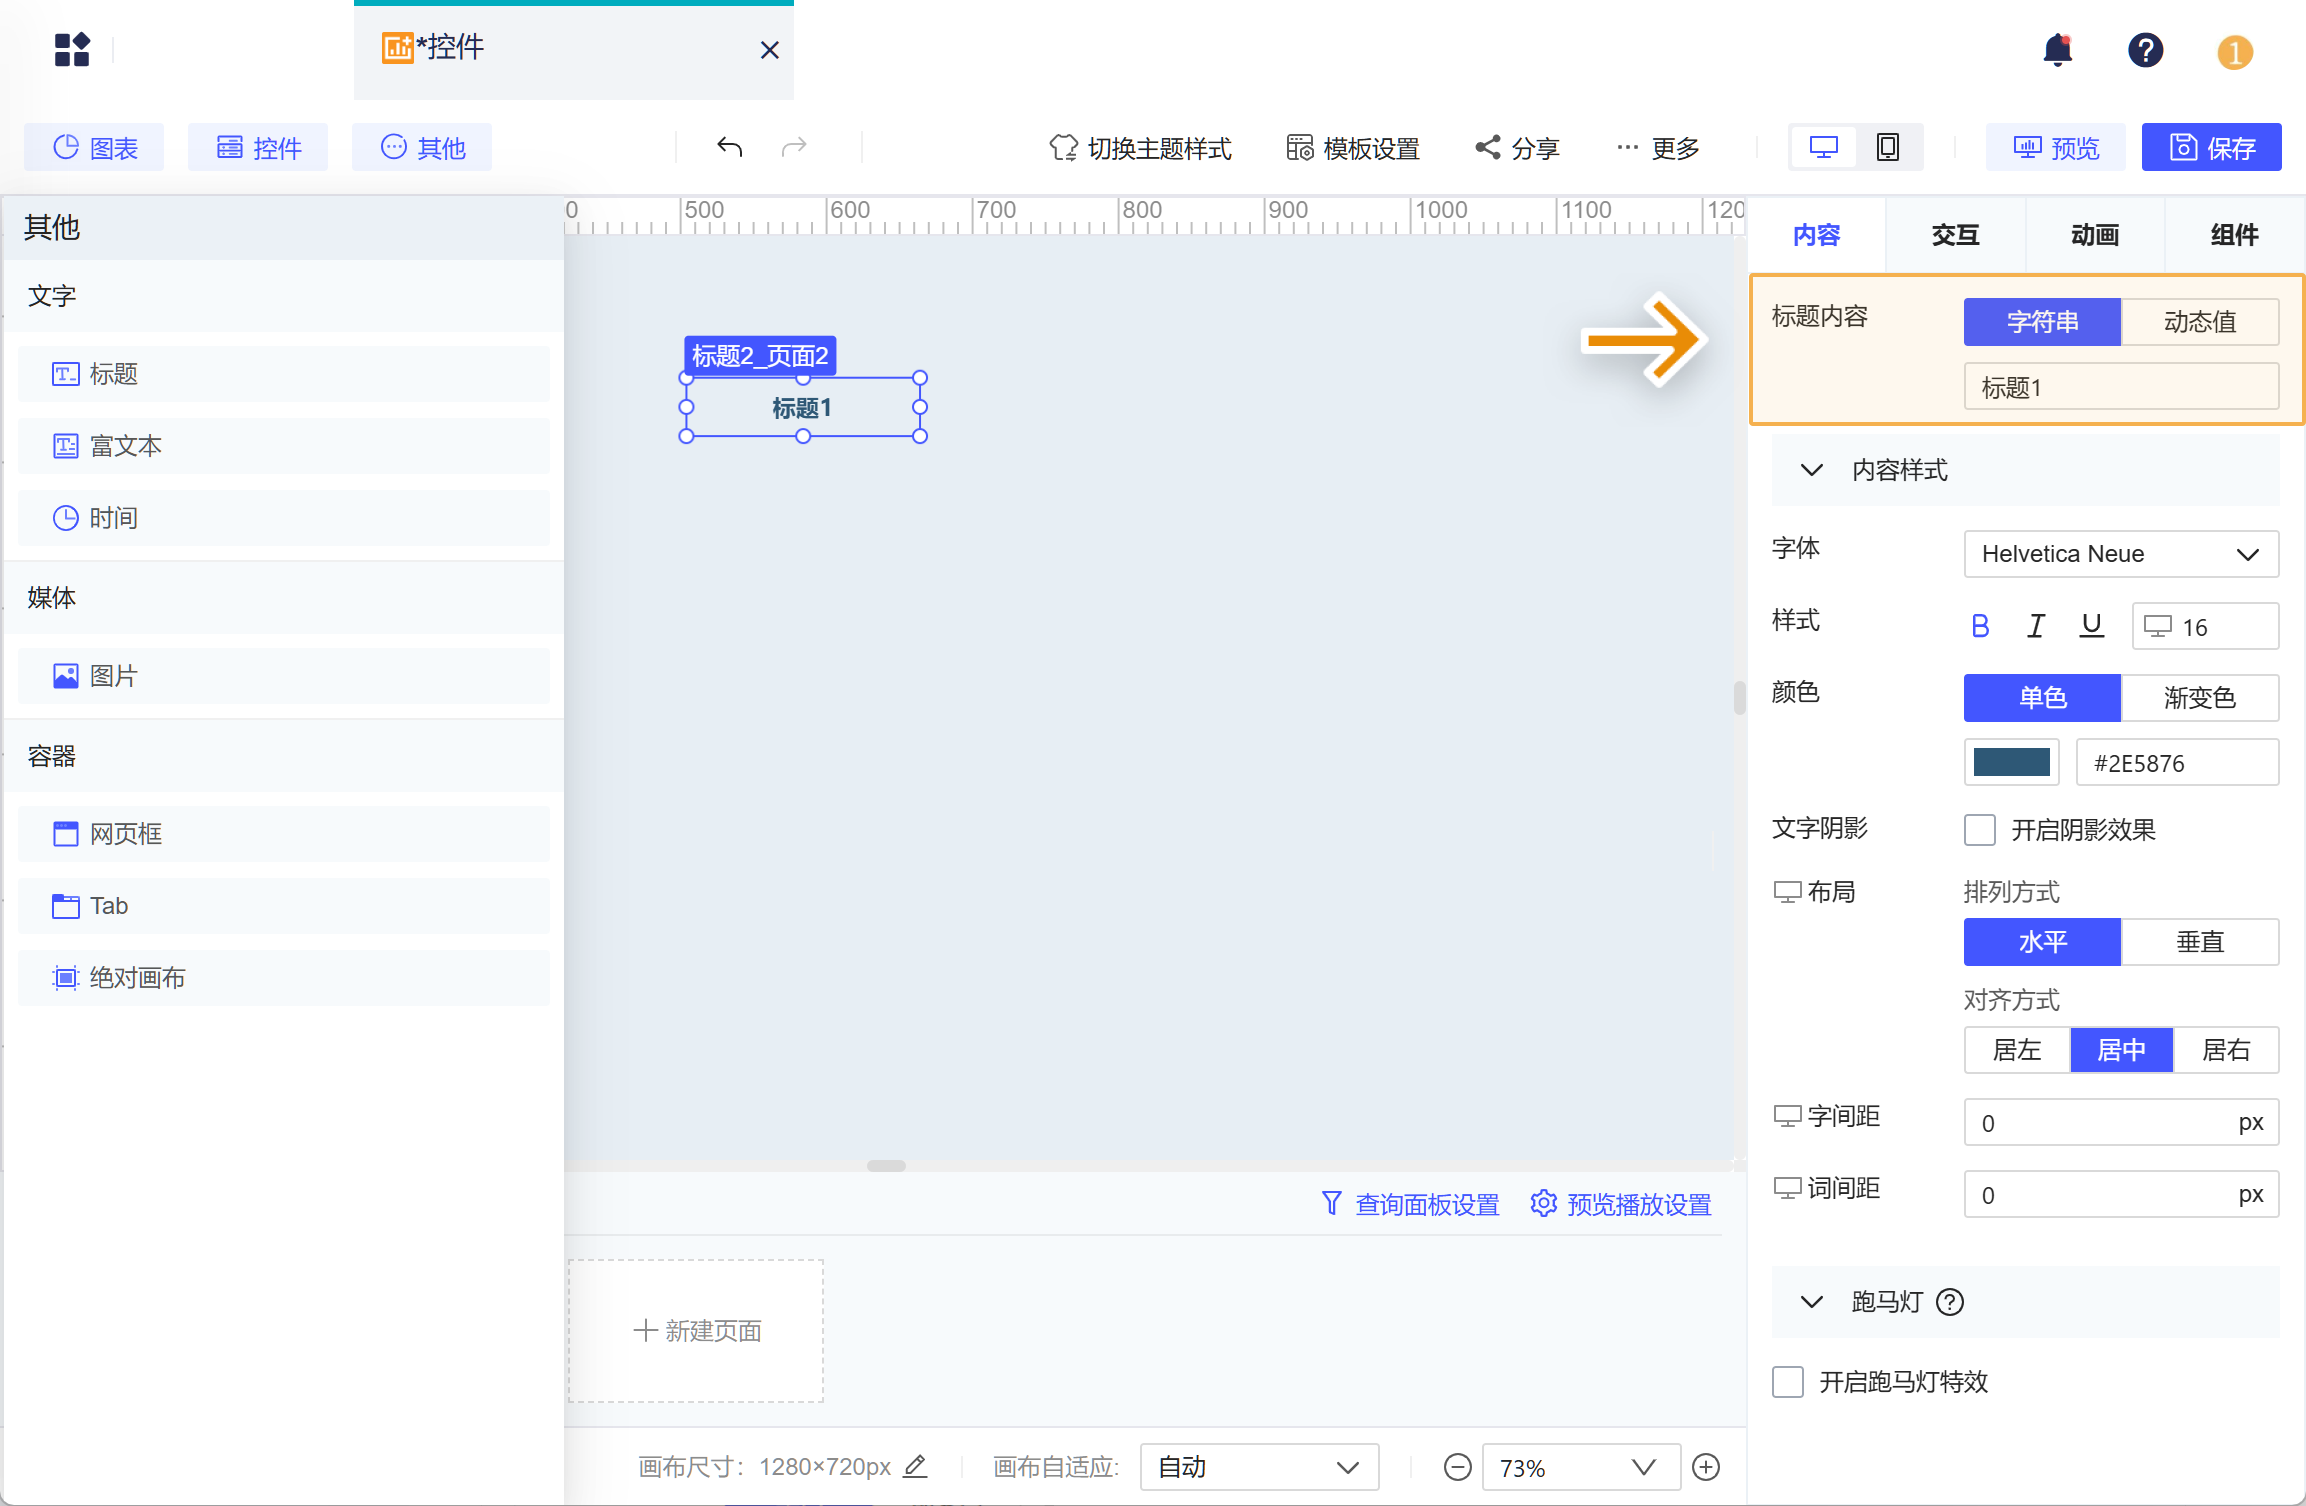The width and height of the screenshot is (2306, 1506).
Task: Click the zoom in plus icon
Action: click(1706, 1467)
